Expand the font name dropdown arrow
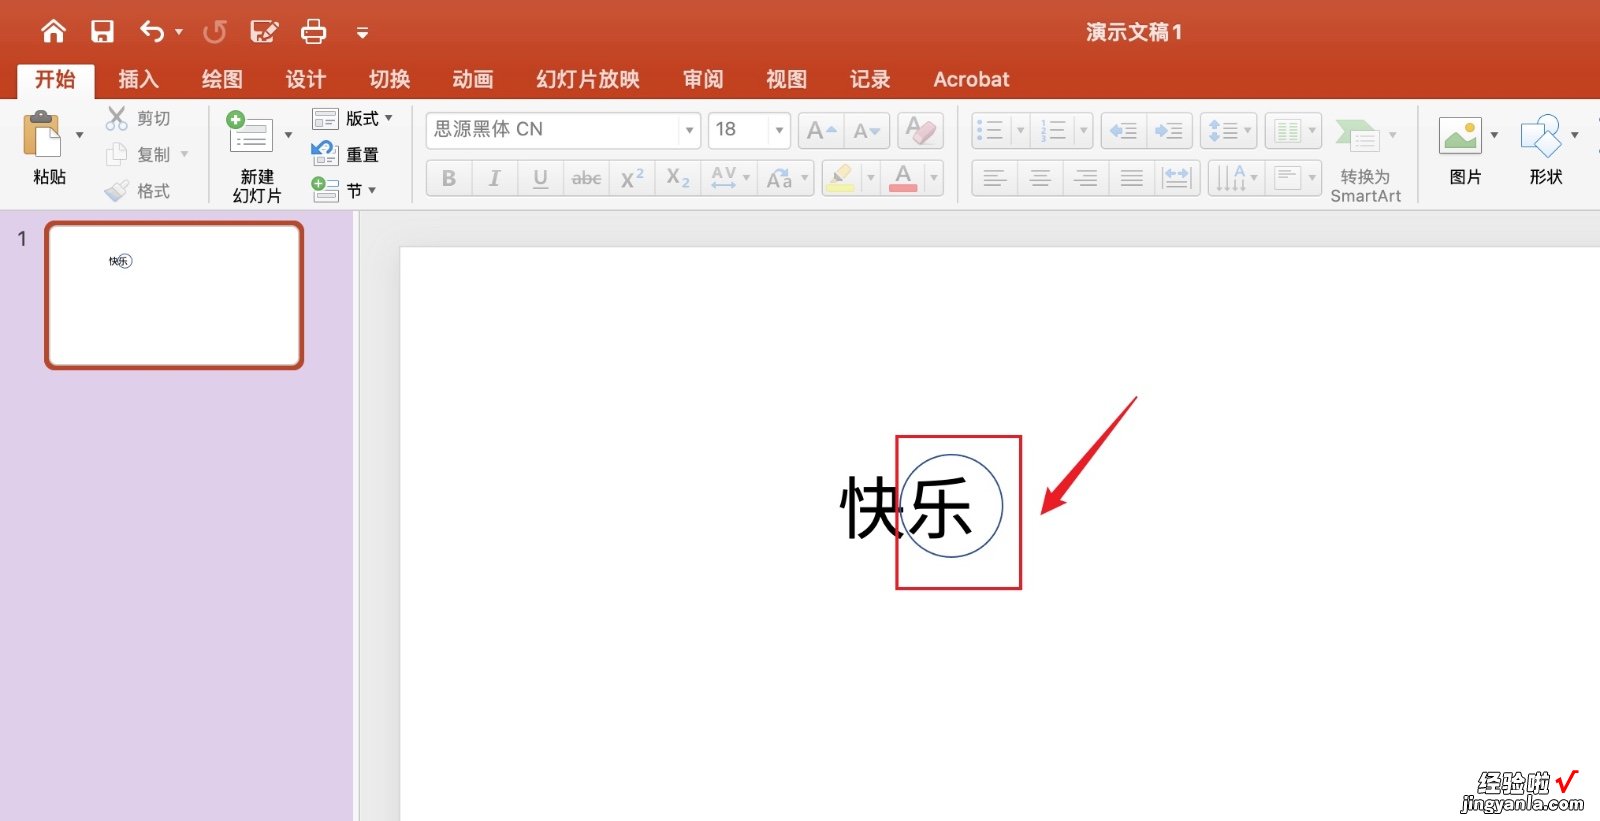1600x821 pixels. click(x=689, y=130)
